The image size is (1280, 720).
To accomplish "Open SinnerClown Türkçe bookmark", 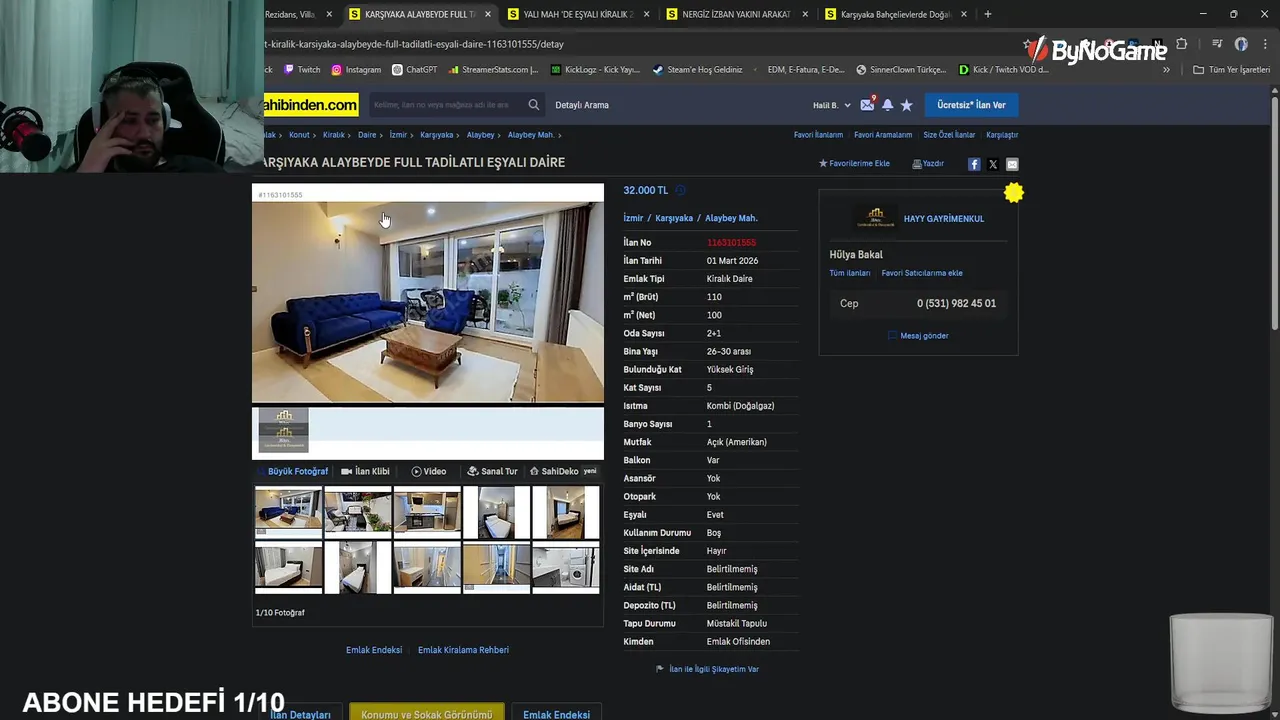I will pyautogui.click(x=901, y=70).
